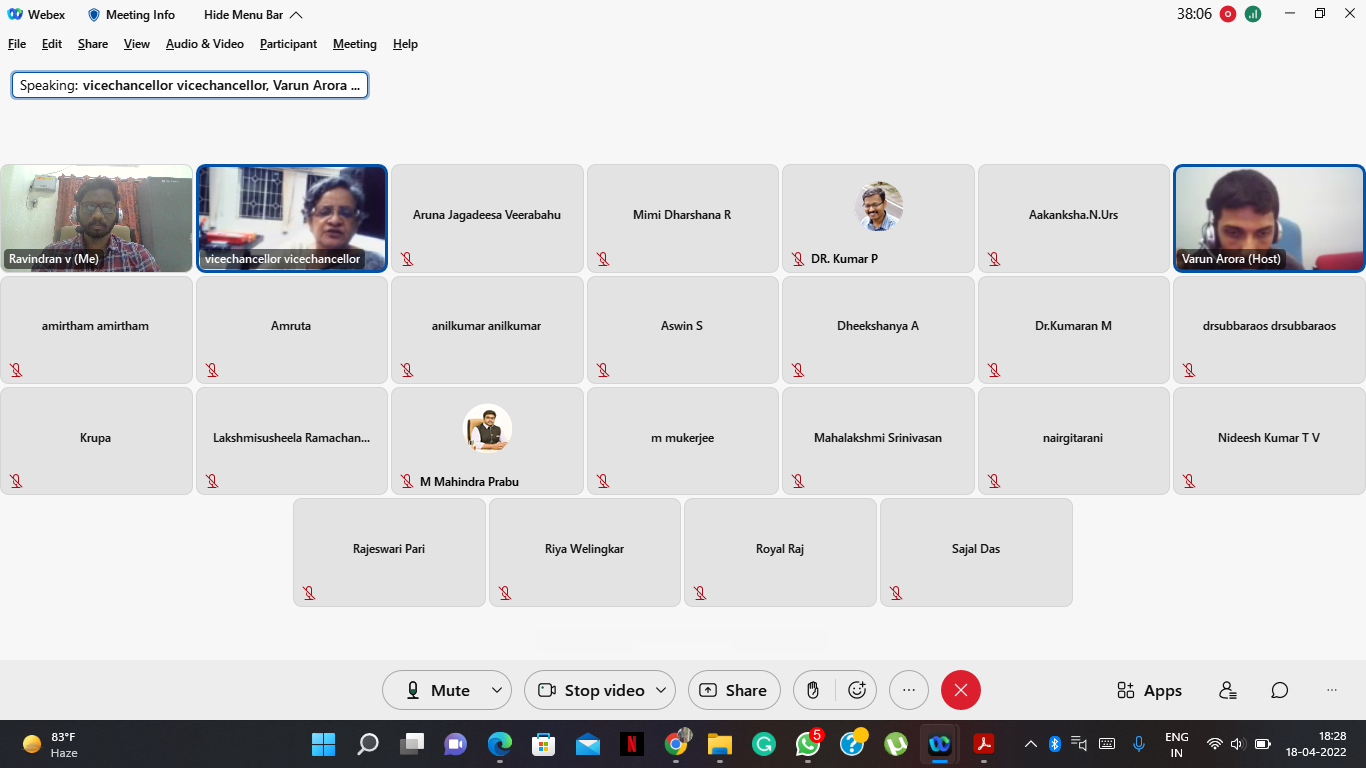Open the reactions smiley button
The width and height of the screenshot is (1366, 768).
857,690
